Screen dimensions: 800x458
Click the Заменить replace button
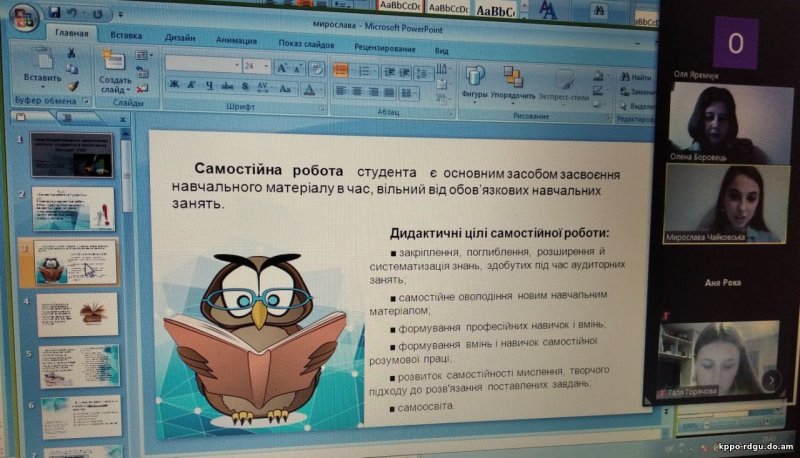coord(637,92)
